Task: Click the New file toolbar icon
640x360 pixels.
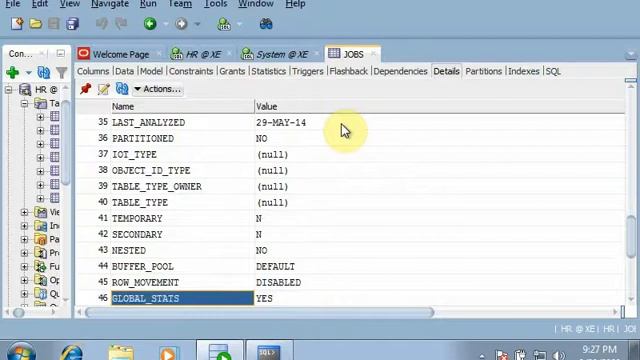Action: coord(17,24)
